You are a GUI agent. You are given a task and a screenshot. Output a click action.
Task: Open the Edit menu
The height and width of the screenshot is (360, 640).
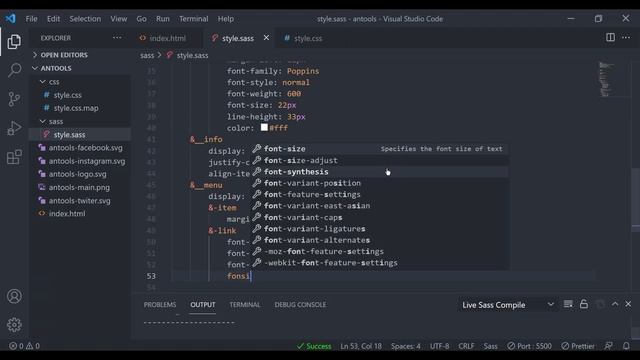[53, 19]
